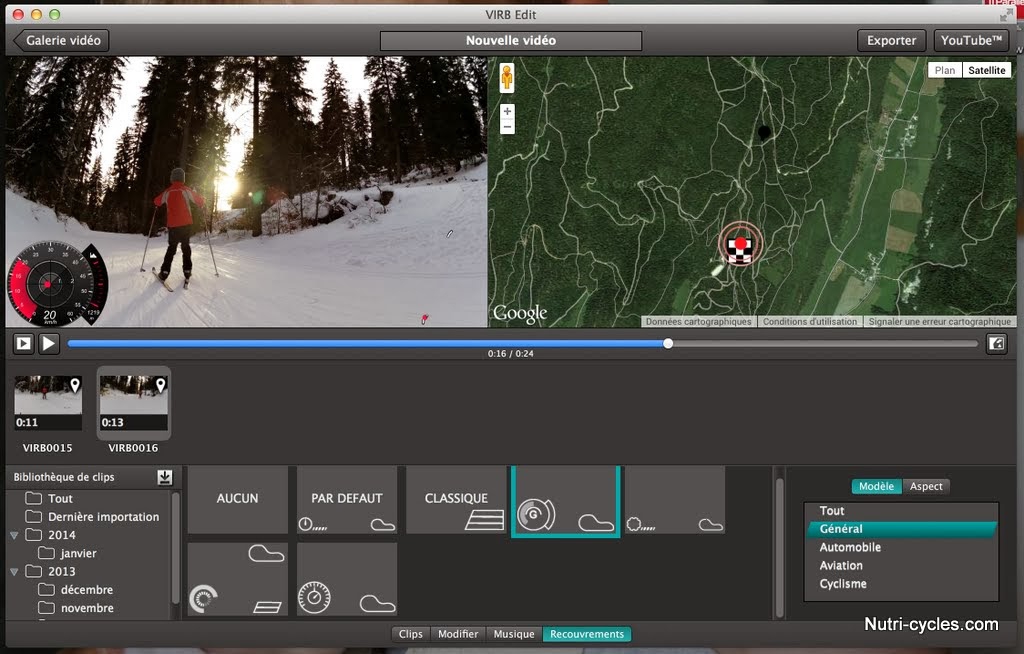Collapse the 2014 folder

[14, 535]
